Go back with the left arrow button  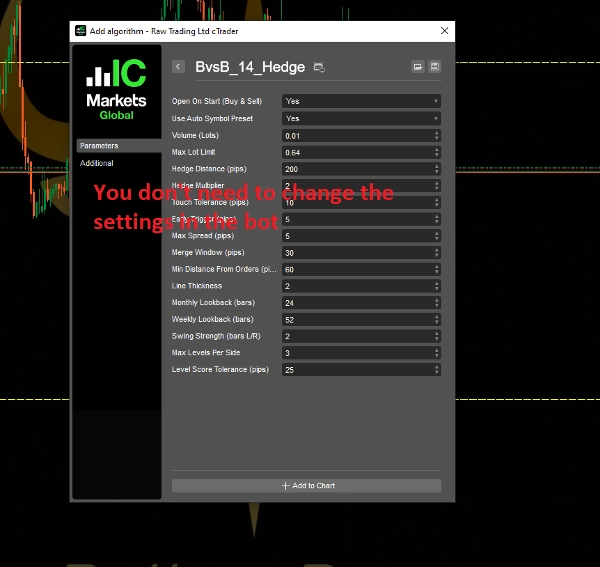(x=178, y=67)
